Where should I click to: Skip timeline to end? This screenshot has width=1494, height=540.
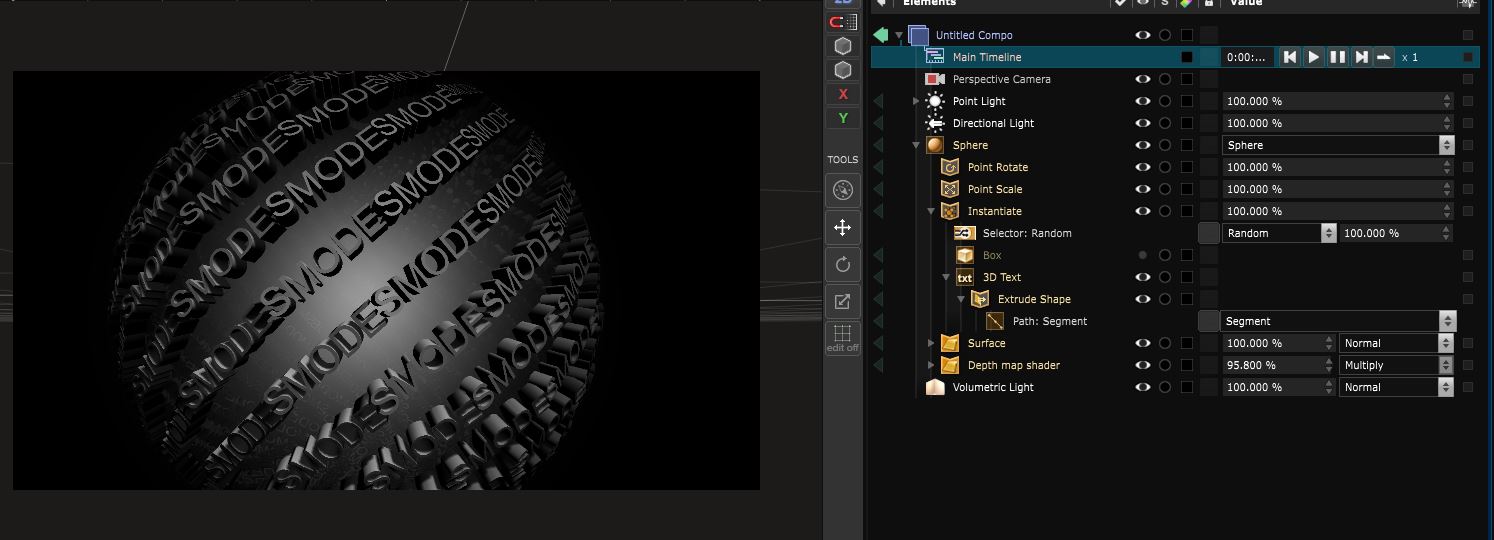1361,57
